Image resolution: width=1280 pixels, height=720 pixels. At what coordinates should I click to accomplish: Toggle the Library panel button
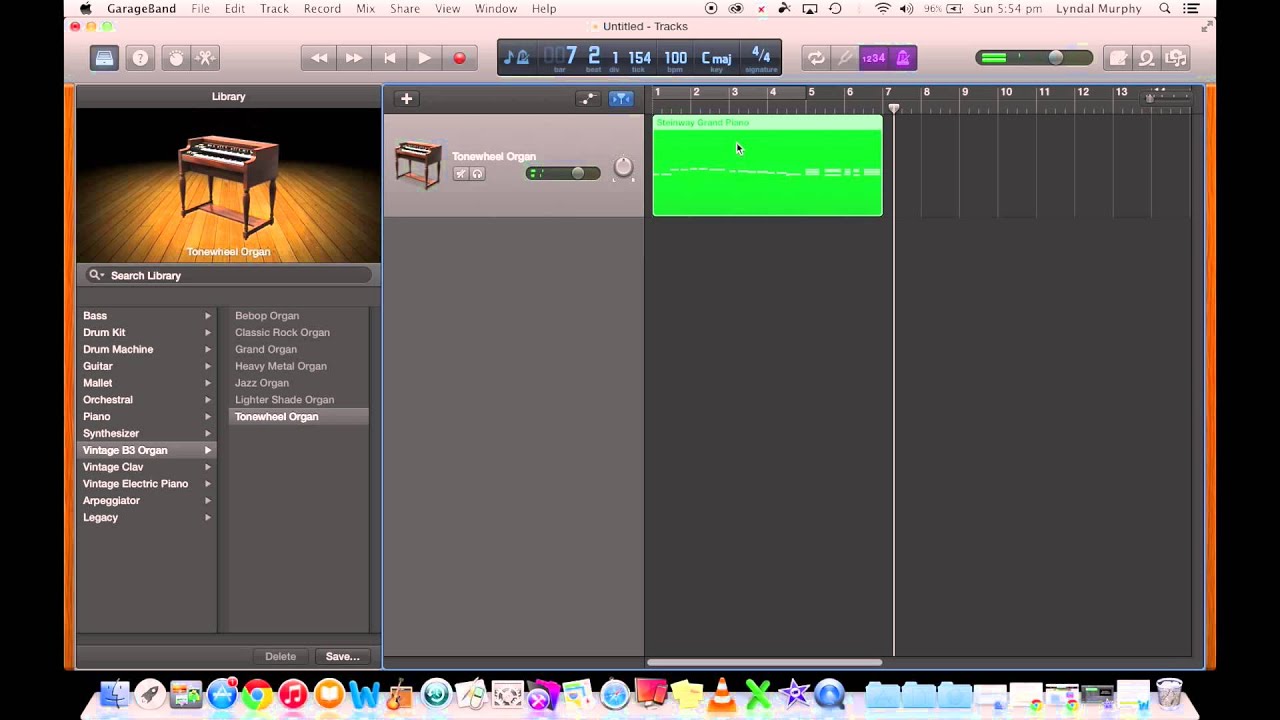click(105, 58)
